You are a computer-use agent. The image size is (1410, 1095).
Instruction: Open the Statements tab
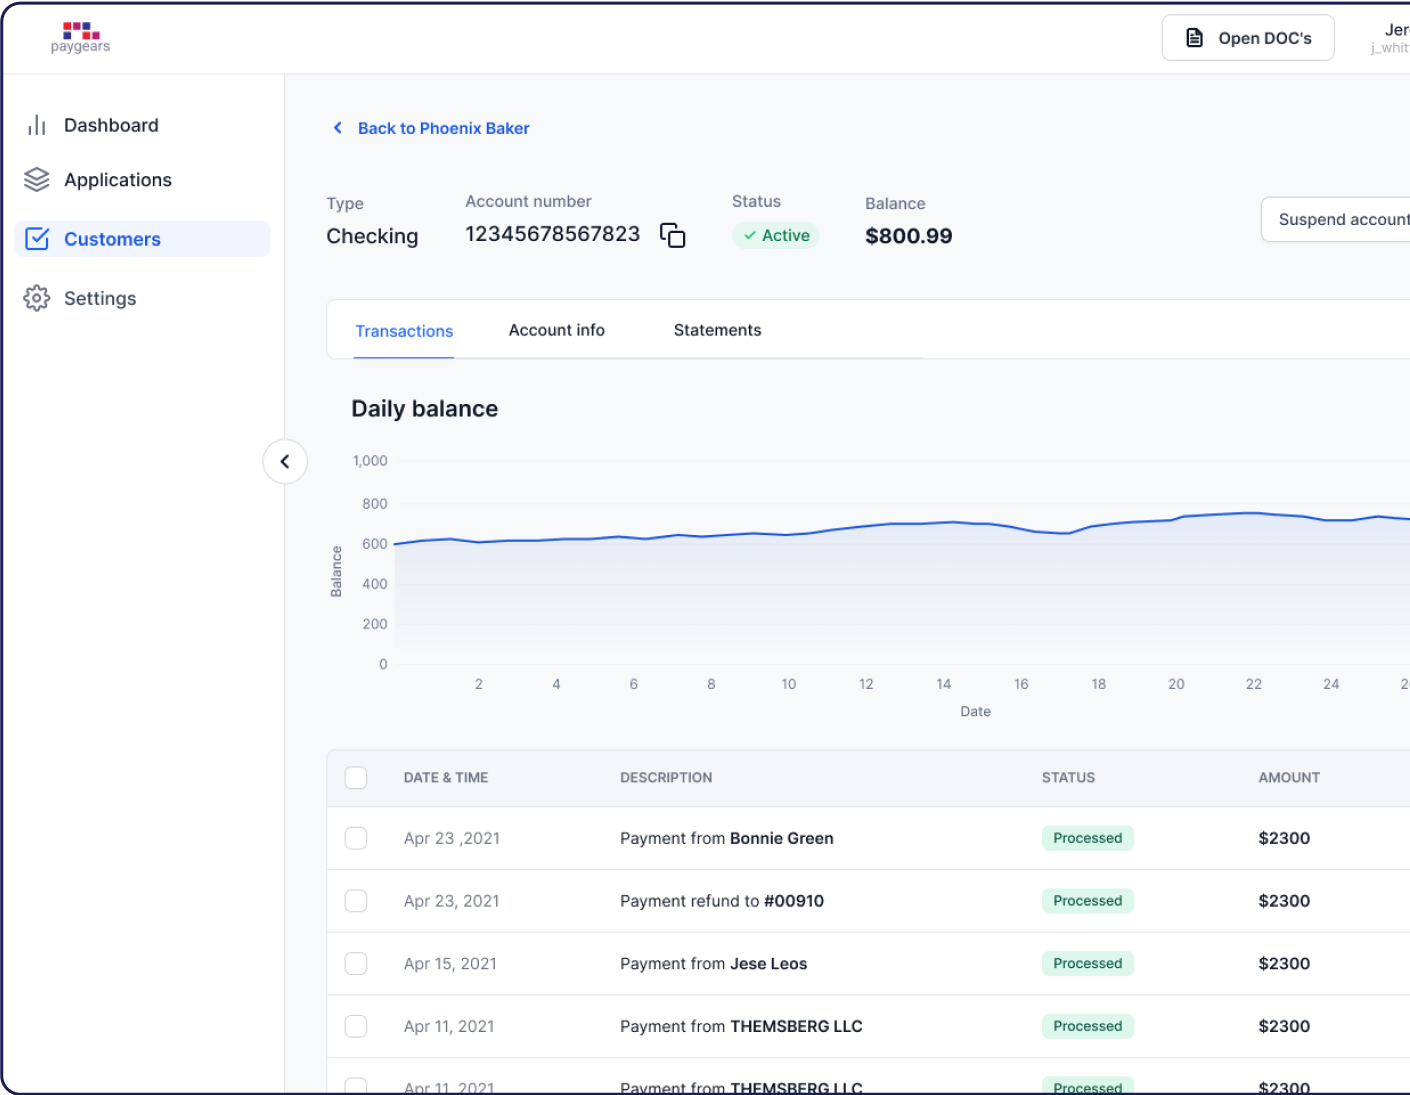pyautogui.click(x=717, y=330)
